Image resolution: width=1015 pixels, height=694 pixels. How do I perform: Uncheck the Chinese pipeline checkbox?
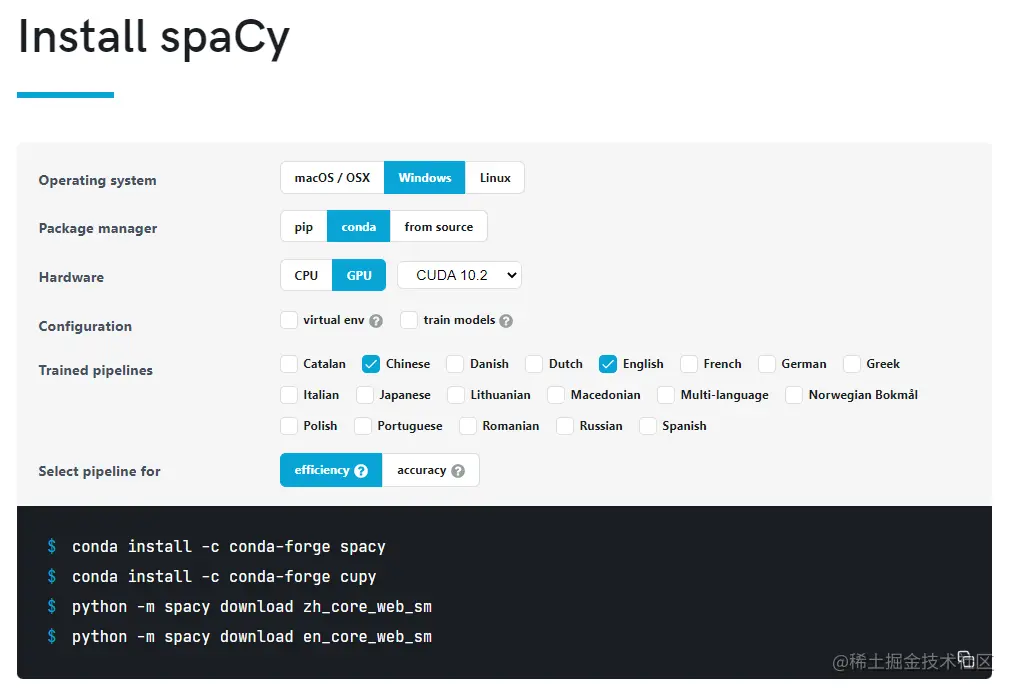(371, 364)
